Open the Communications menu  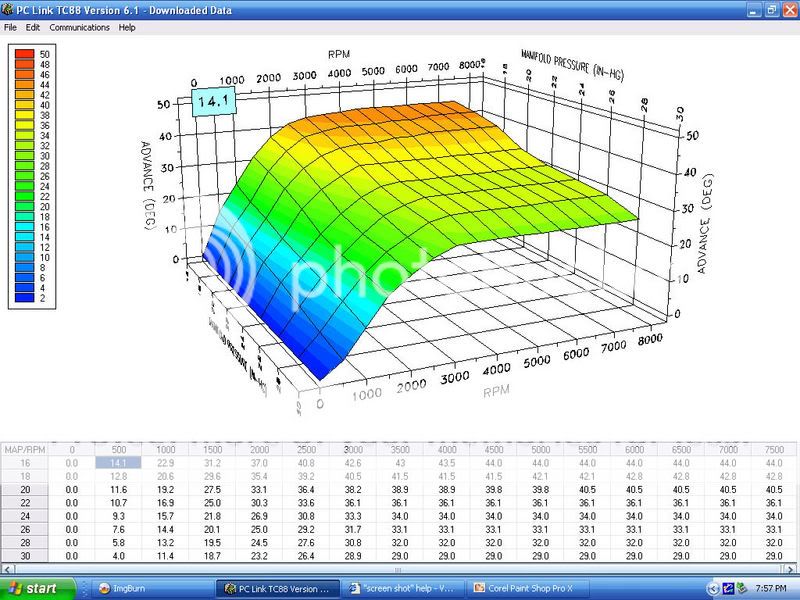click(79, 28)
